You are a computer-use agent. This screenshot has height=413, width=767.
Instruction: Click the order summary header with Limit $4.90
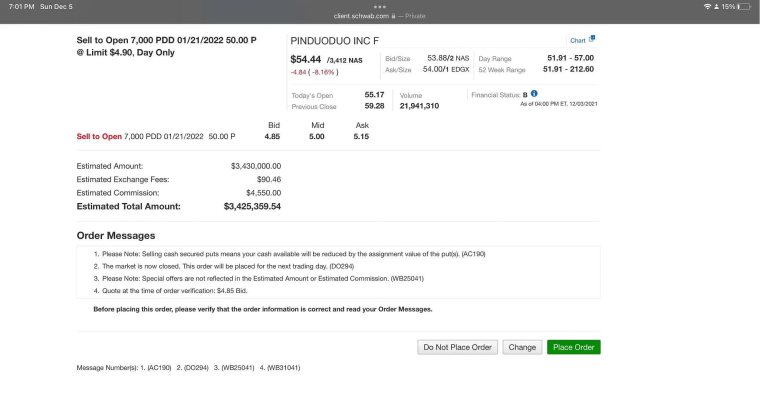(x=166, y=46)
